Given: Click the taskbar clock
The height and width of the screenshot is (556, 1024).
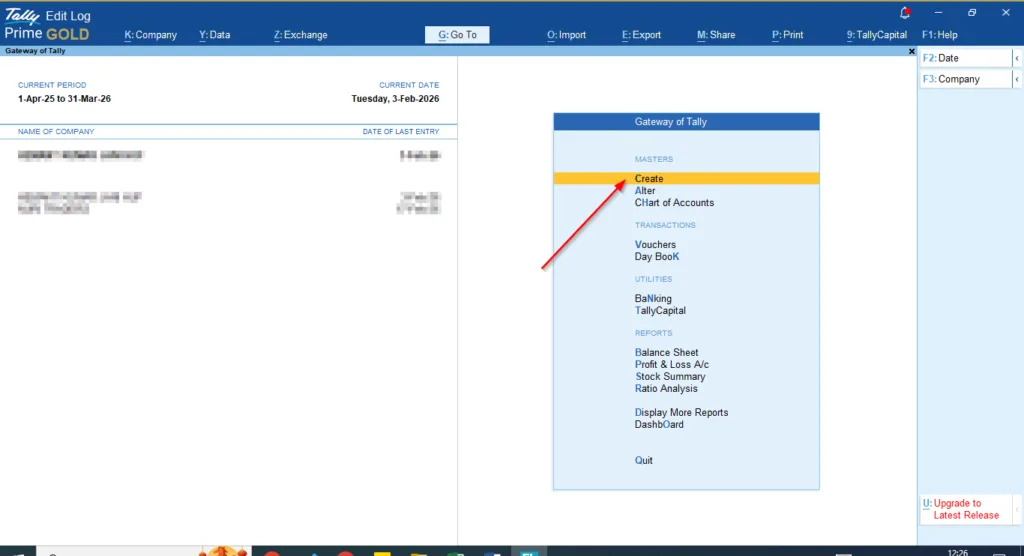Looking at the screenshot, I should pyautogui.click(x=957, y=552).
